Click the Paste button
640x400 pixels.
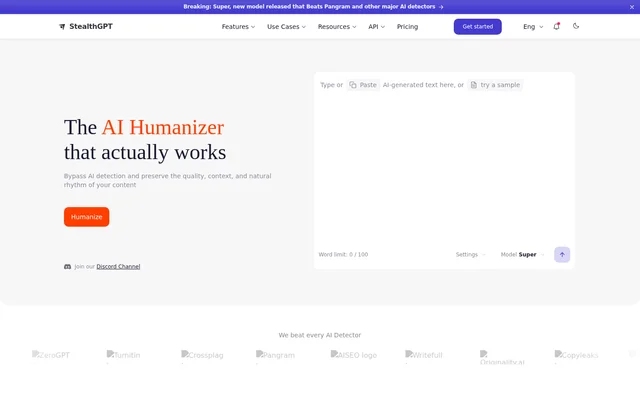point(363,85)
